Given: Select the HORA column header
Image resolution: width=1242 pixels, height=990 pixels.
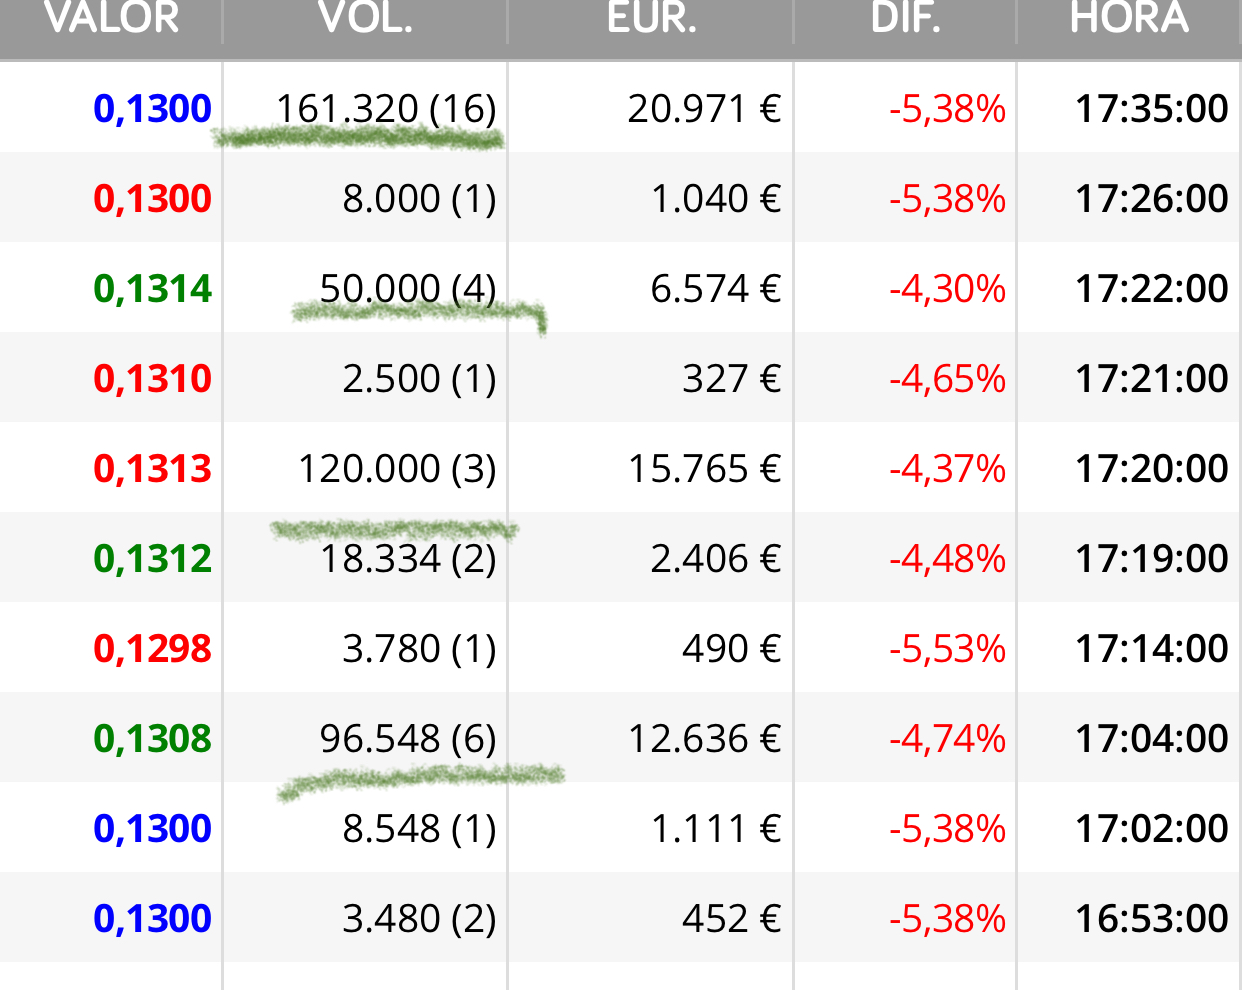Looking at the screenshot, I should tap(1130, 18).
